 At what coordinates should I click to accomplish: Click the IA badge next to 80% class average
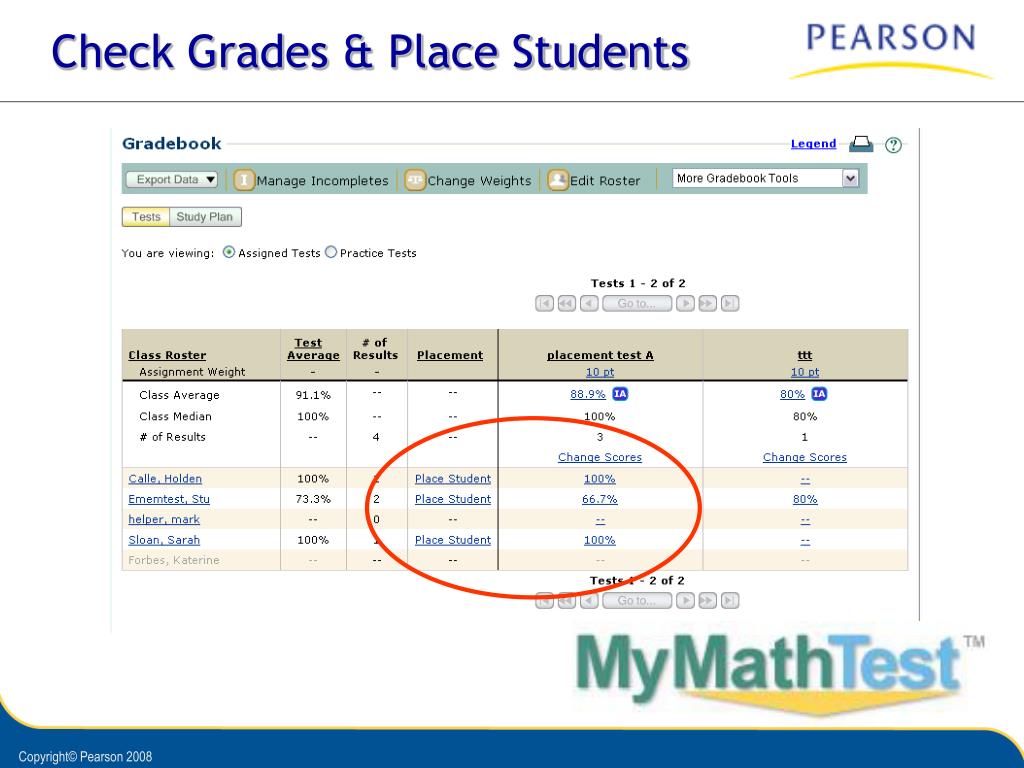pyautogui.click(x=819, y=394)
